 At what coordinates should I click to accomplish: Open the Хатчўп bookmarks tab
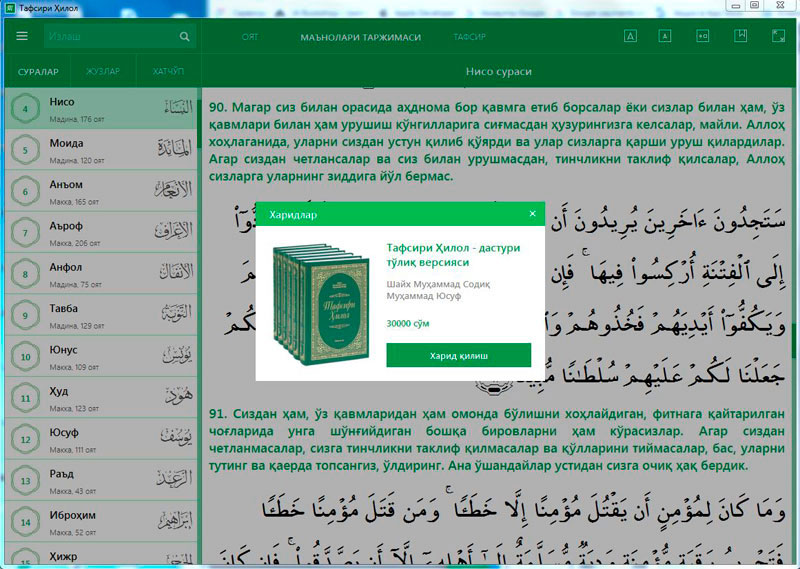(x=167, y=72)
